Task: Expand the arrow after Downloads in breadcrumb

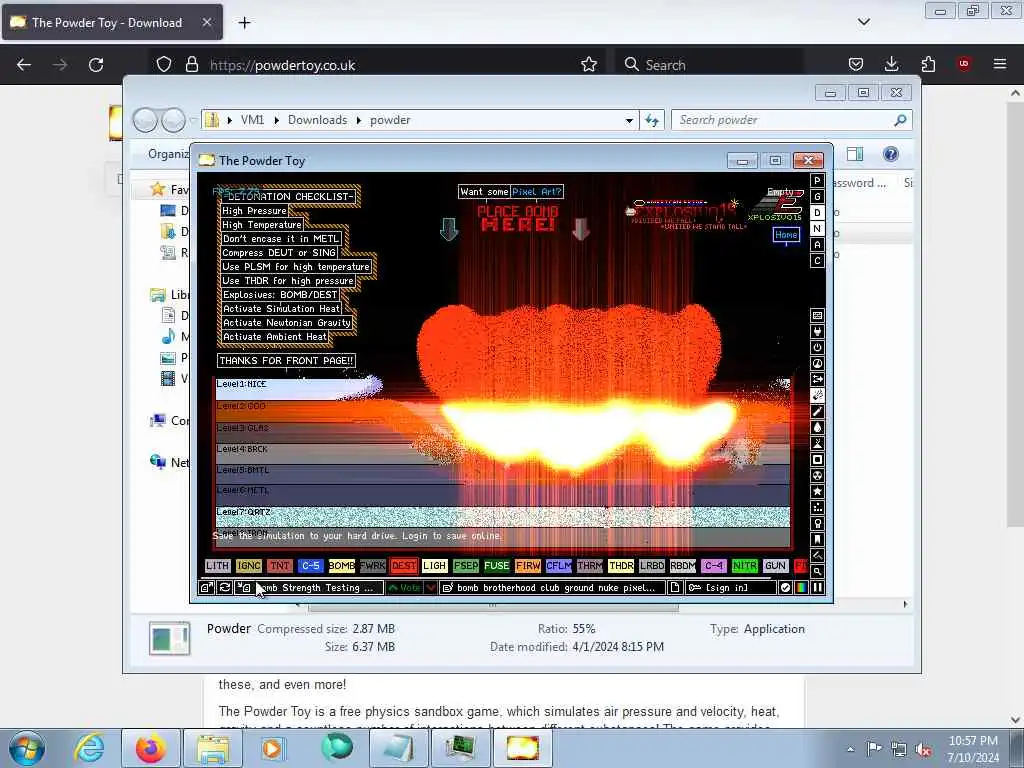Action: (359, 120)
